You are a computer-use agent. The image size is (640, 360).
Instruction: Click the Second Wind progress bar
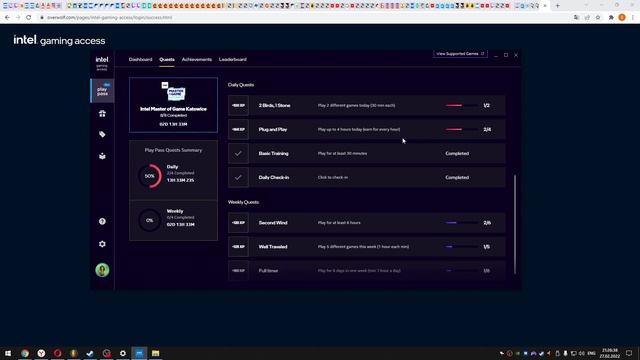point(461,223)
